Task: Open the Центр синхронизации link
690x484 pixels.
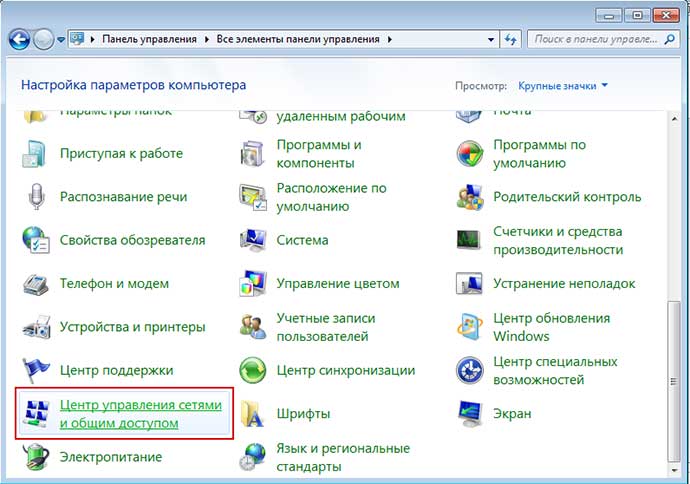Action: coord(346,370)
